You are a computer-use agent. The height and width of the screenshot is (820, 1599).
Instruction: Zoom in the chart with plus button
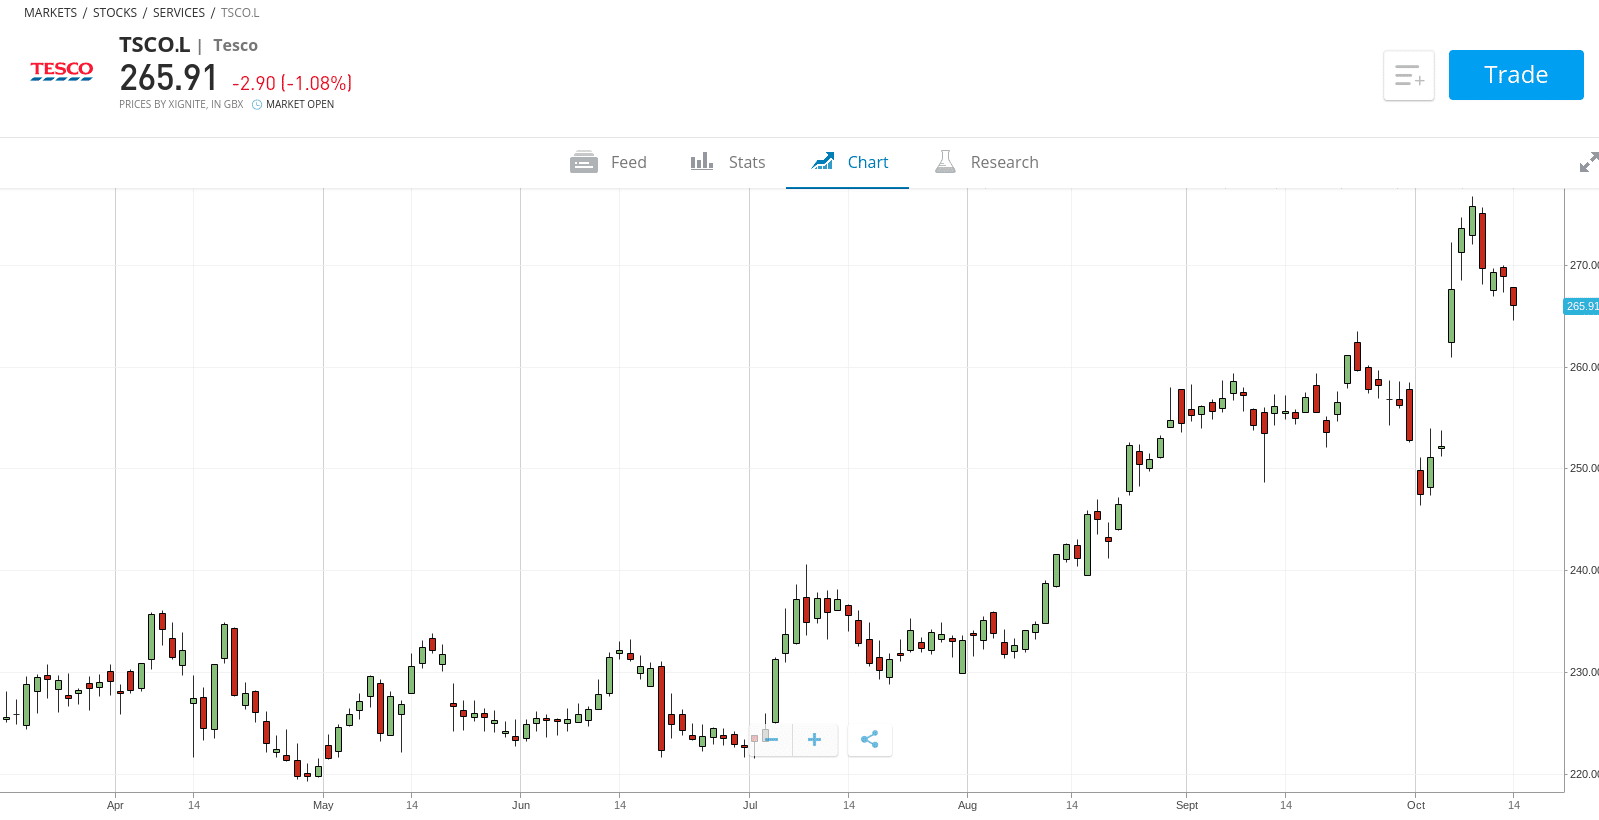tap(815, 740)
